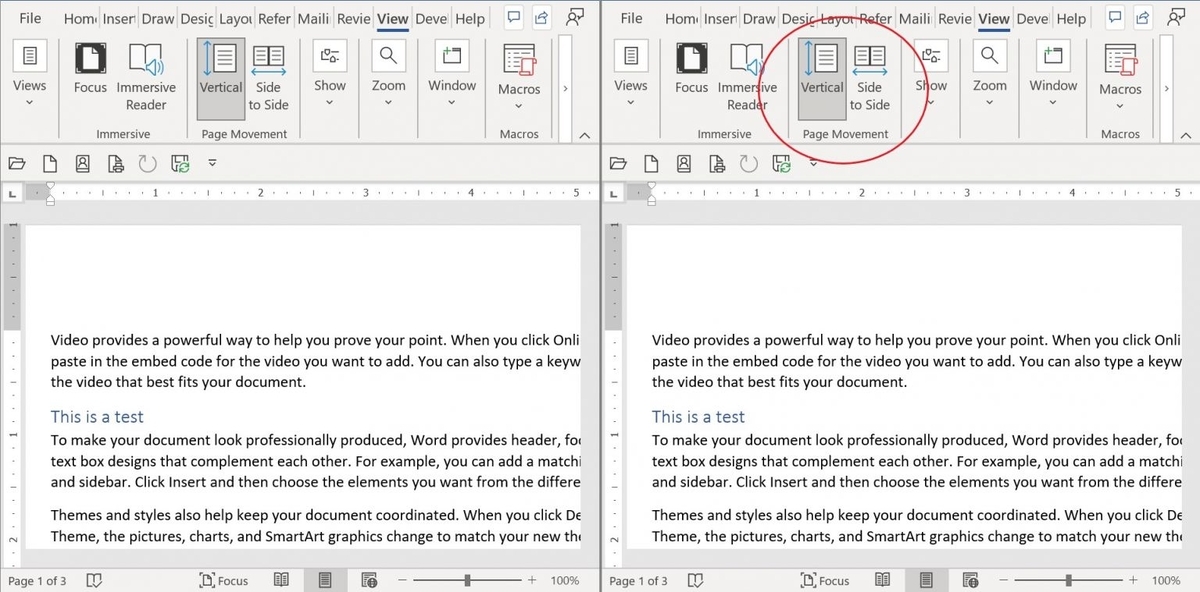Switch to the Draw ribbon tab

(x=156, y=18)
